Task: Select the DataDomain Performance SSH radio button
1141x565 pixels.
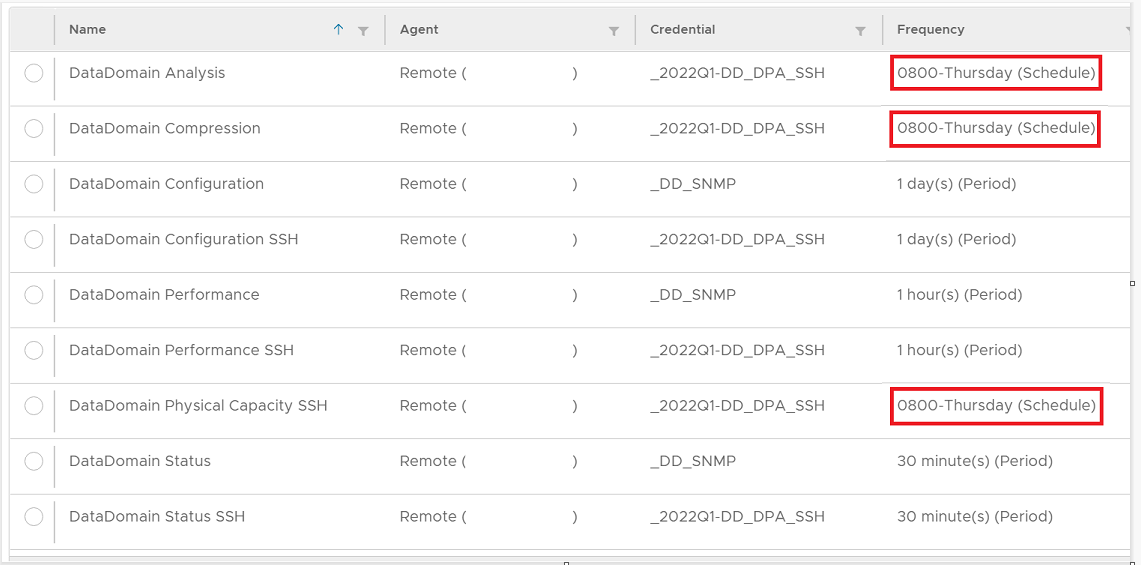Action: pos(33,350)
